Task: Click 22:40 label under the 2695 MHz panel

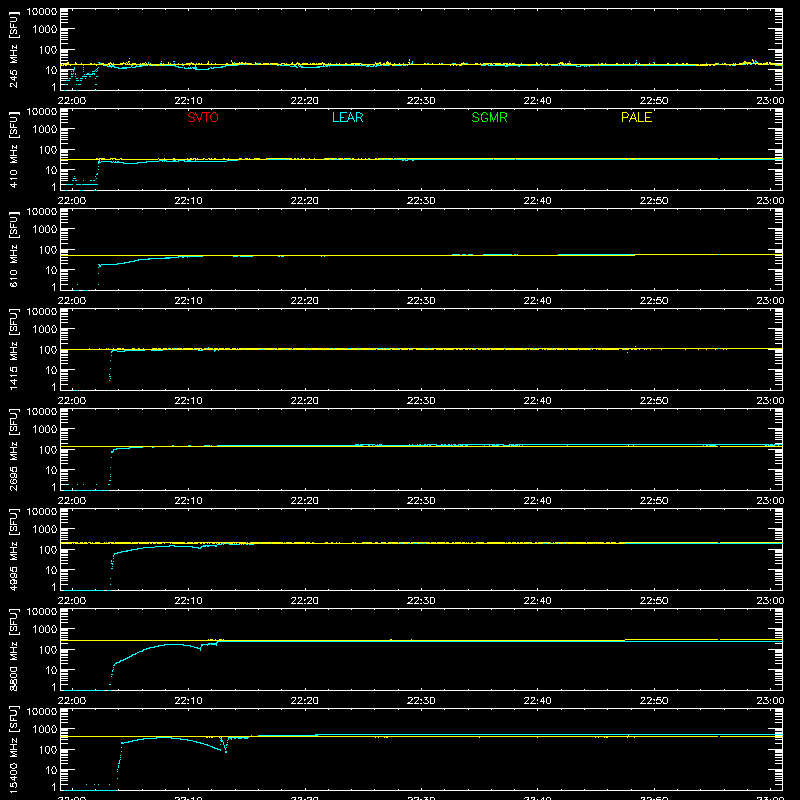Action: click(537, 501)
